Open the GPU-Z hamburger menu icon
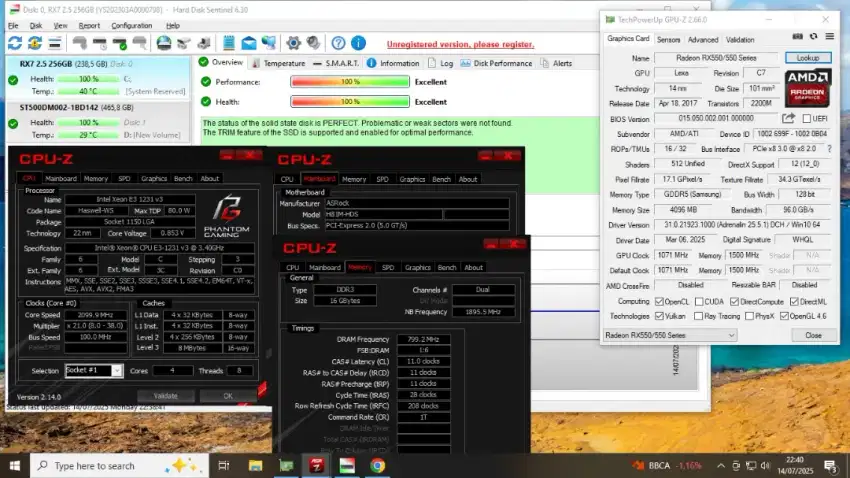Viewport: 850px width, 478px height. (x=830, y=37)
